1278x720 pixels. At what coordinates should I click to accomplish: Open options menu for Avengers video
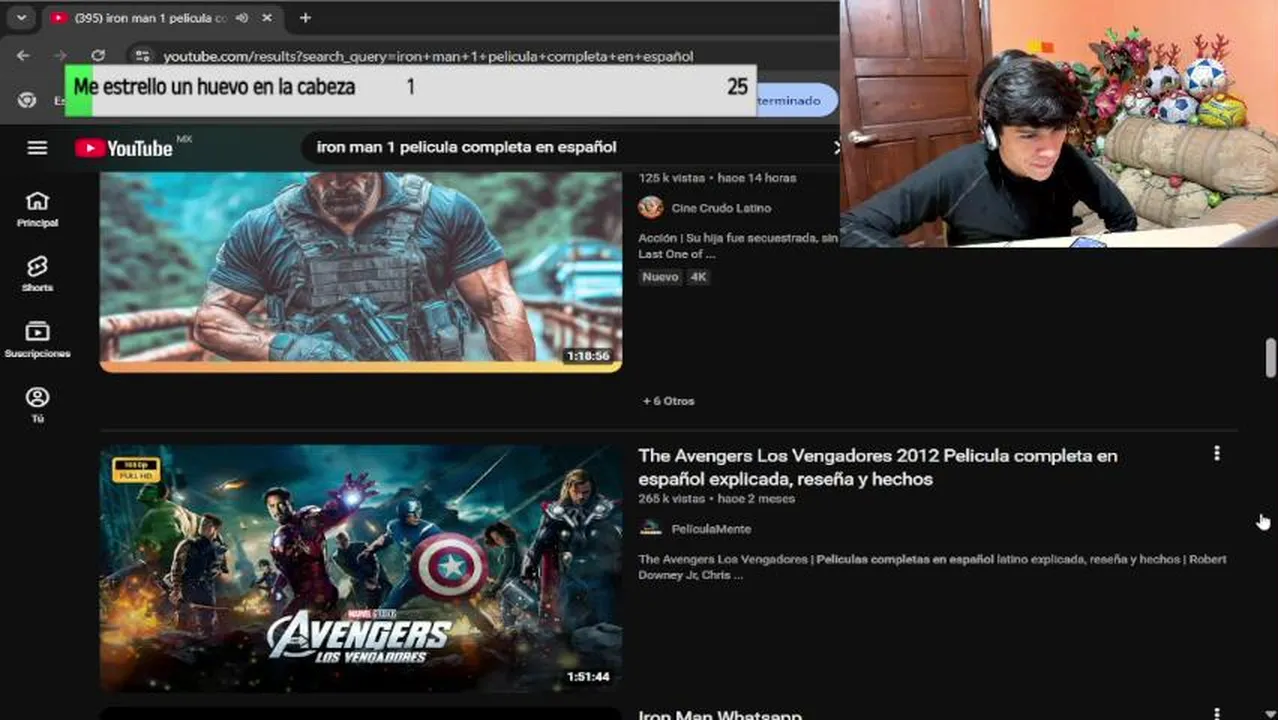tap(1216, 454)
